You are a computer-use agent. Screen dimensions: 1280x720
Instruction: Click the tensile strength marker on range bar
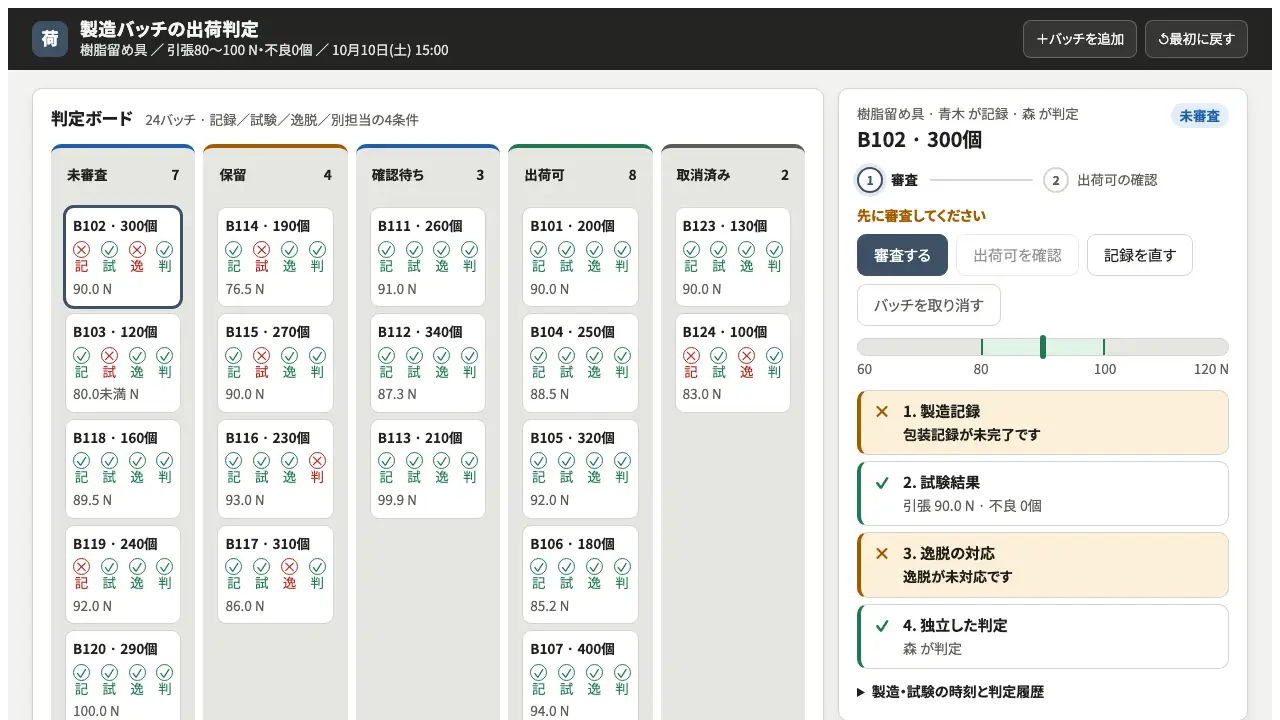[1043, 347]
